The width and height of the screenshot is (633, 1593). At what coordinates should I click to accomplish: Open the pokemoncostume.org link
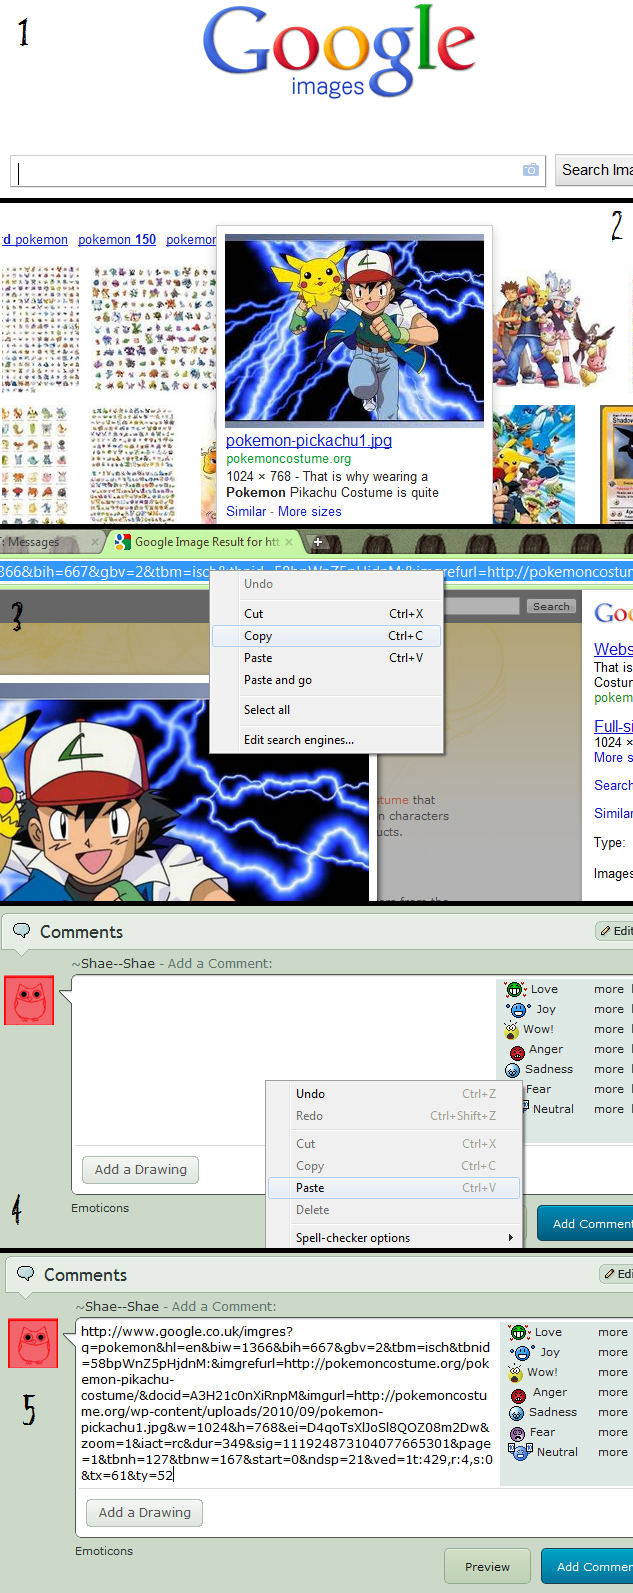pyautogui.click(x=289, y=459)
